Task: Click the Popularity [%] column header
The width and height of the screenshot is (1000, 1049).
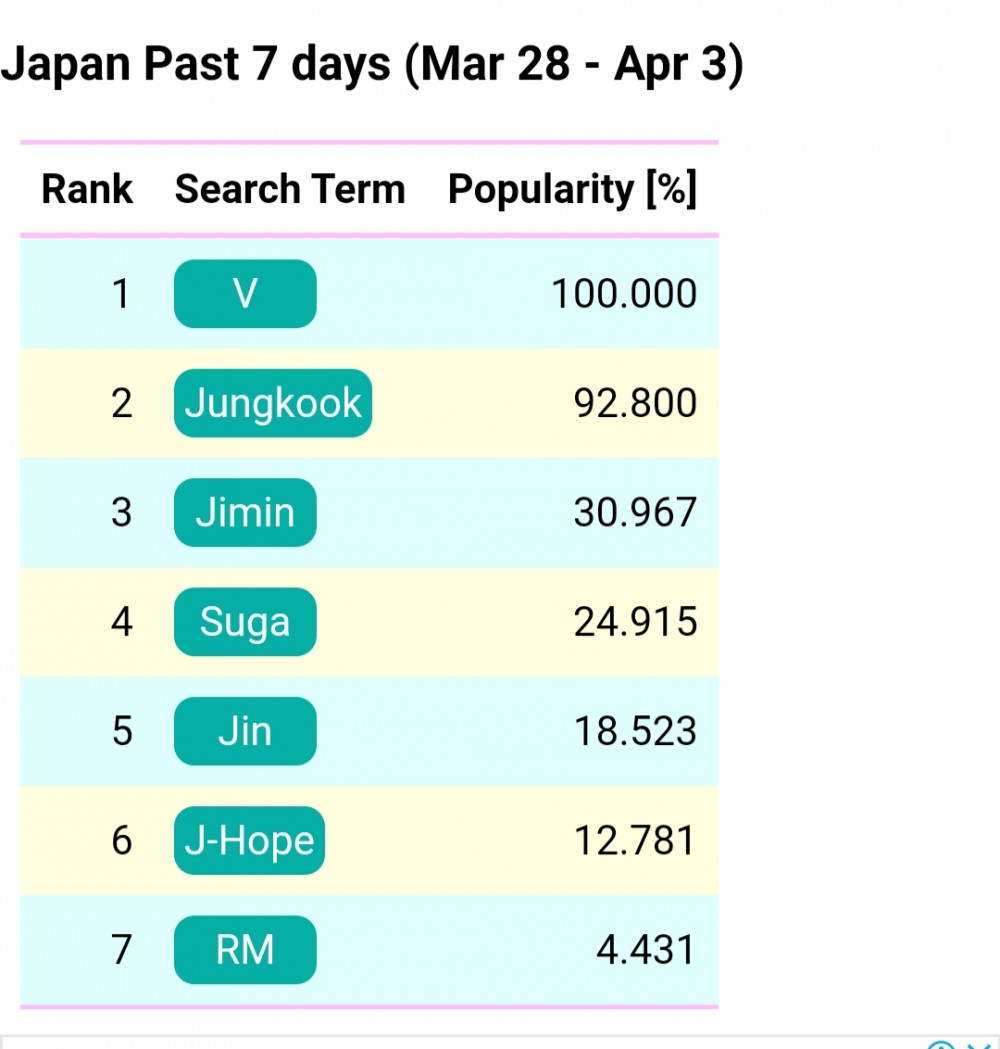Action: tap(573, 189)
